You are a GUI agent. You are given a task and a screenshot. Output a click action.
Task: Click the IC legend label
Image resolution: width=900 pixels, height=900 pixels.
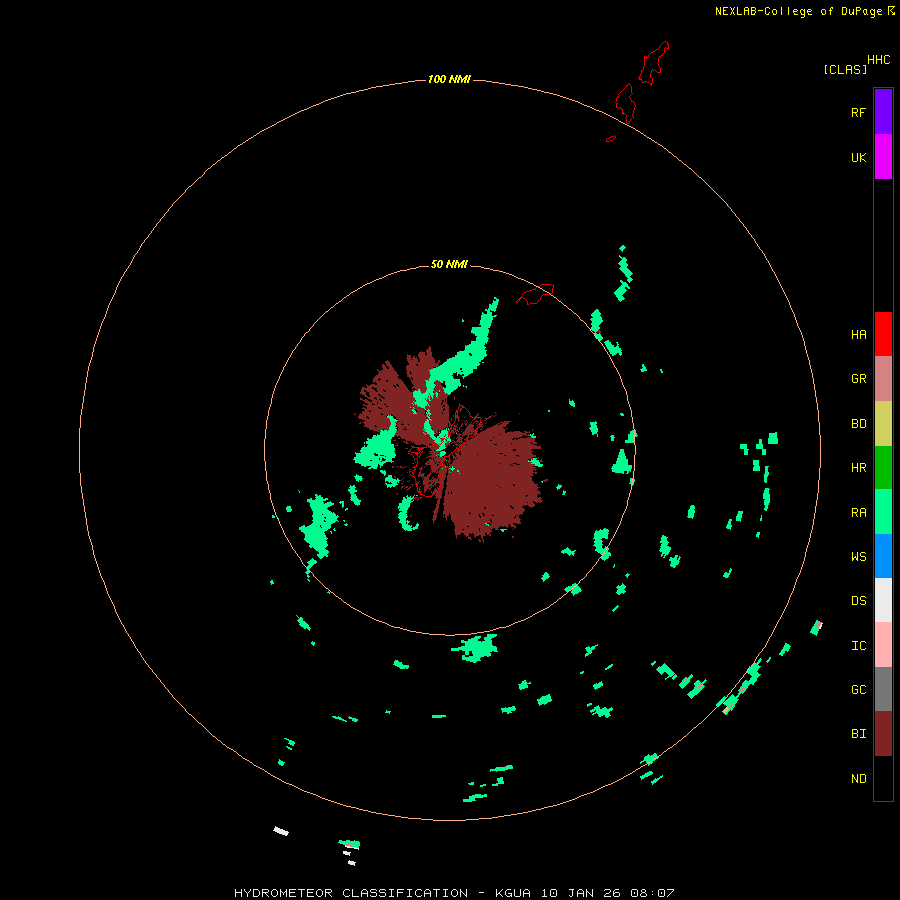[x=858, y=646]
